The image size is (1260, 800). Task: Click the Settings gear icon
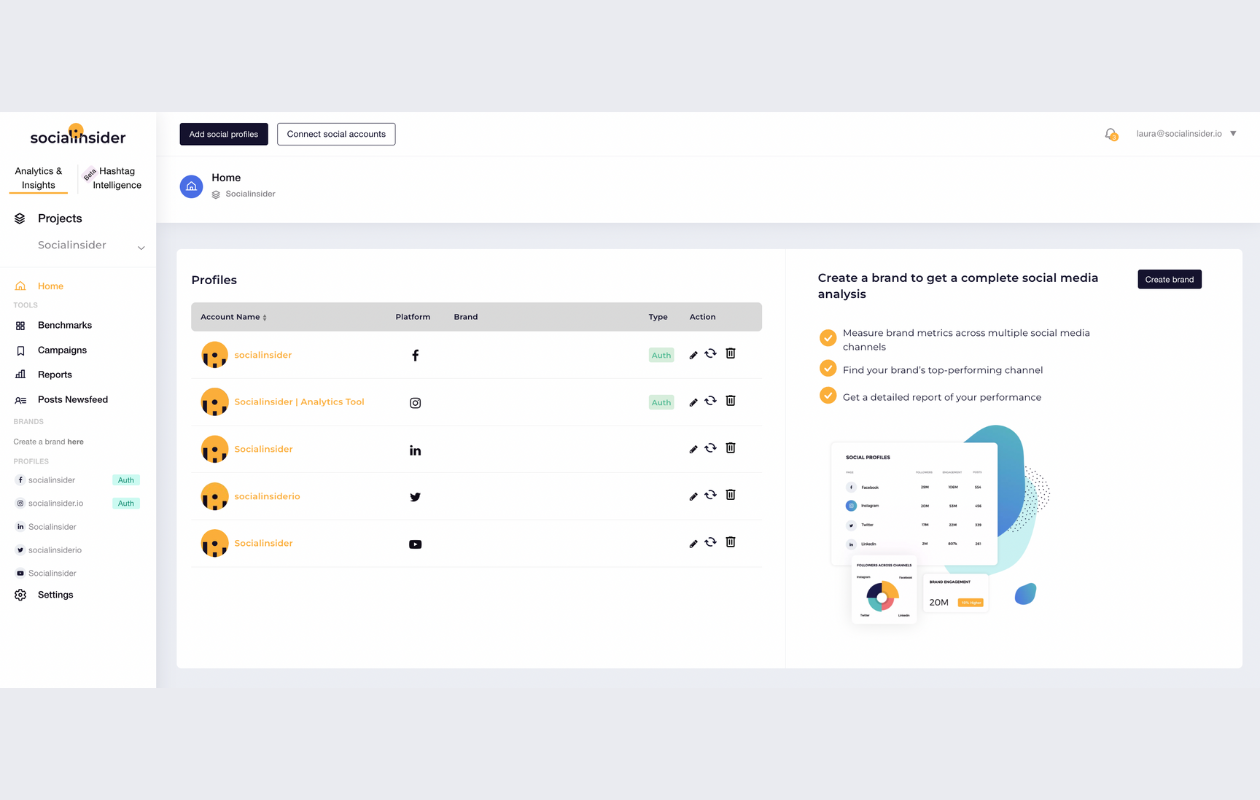20,595
